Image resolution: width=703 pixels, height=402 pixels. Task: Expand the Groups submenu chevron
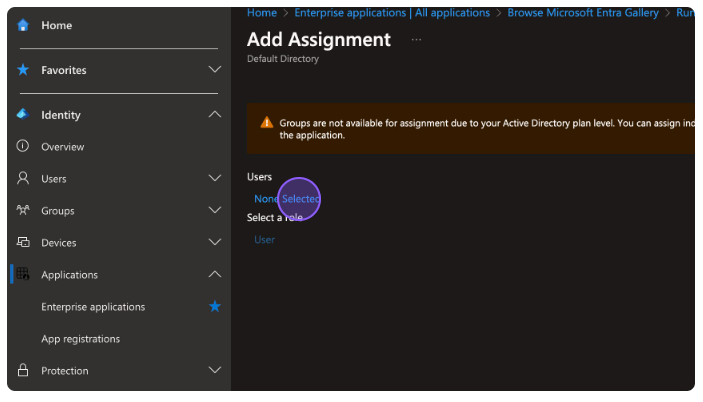(214, 211)
